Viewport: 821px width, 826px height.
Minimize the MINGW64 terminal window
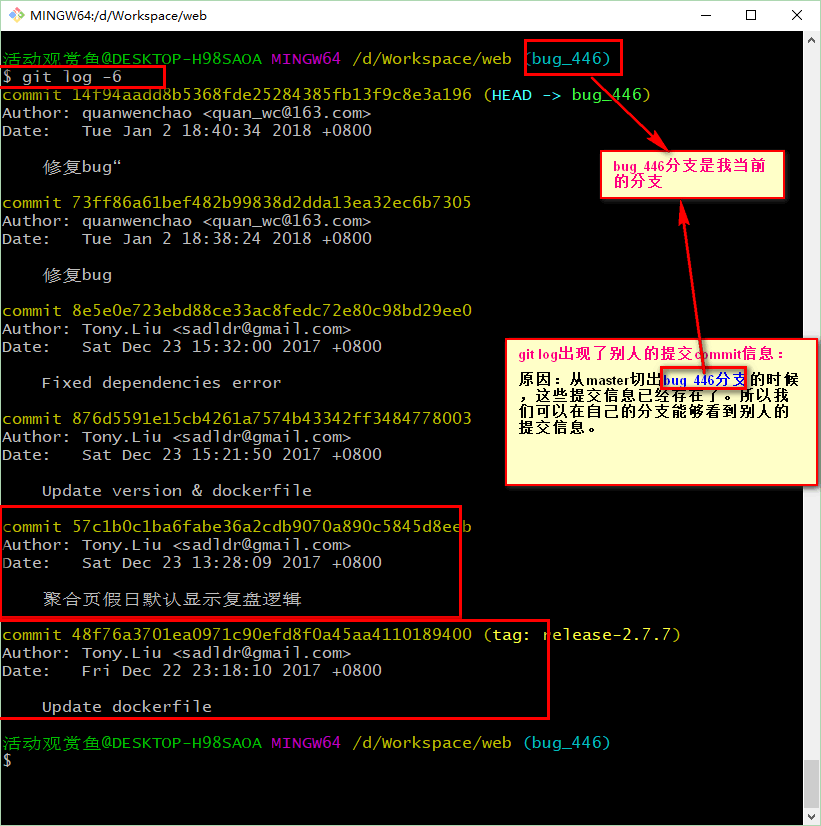706,15
